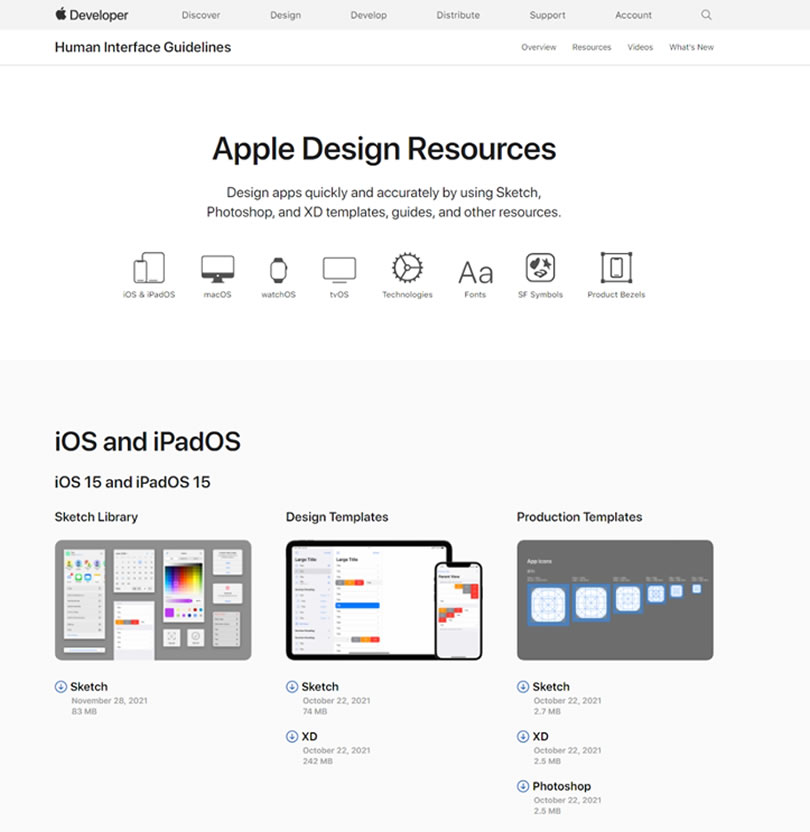Click the 'Apple Design Resources' page title
The width and height of the screenshot is (810, 832).
pyautogui.click(x=384, y=149)
